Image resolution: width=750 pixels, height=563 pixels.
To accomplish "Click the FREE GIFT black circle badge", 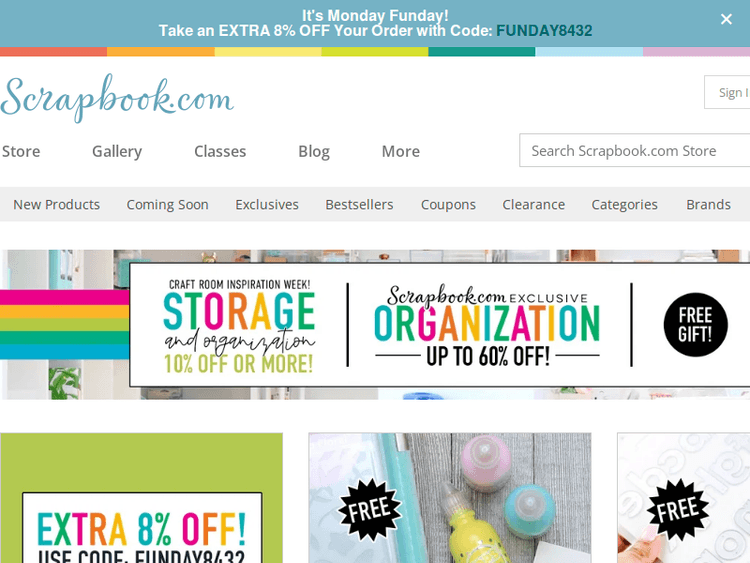I will point(695,325).
